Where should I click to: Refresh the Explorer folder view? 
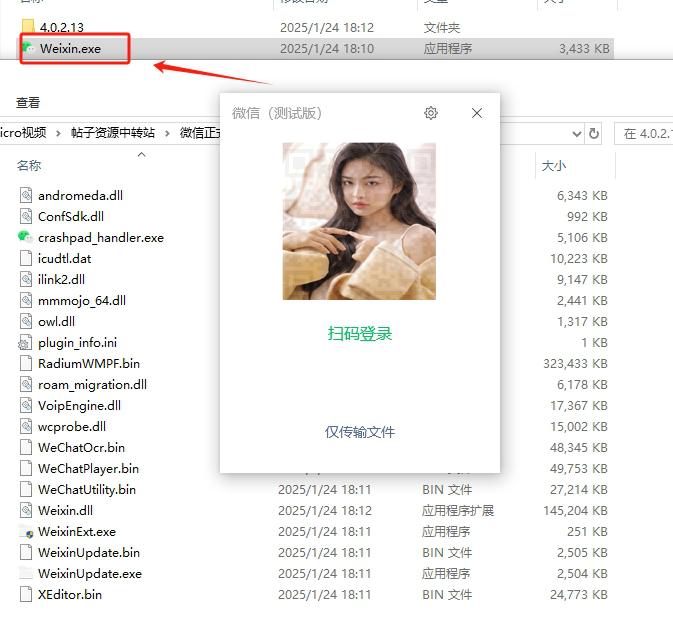point(594,133)
